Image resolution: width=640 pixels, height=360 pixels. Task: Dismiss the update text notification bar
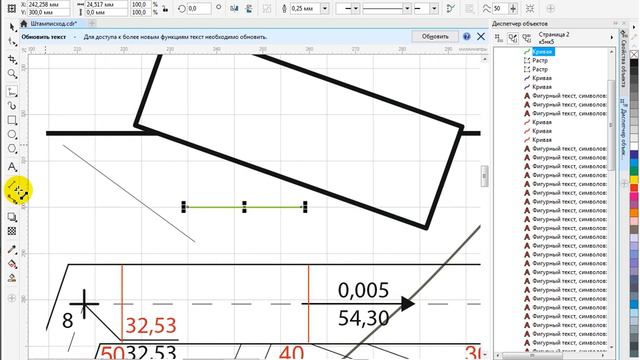tap(481, 36)
